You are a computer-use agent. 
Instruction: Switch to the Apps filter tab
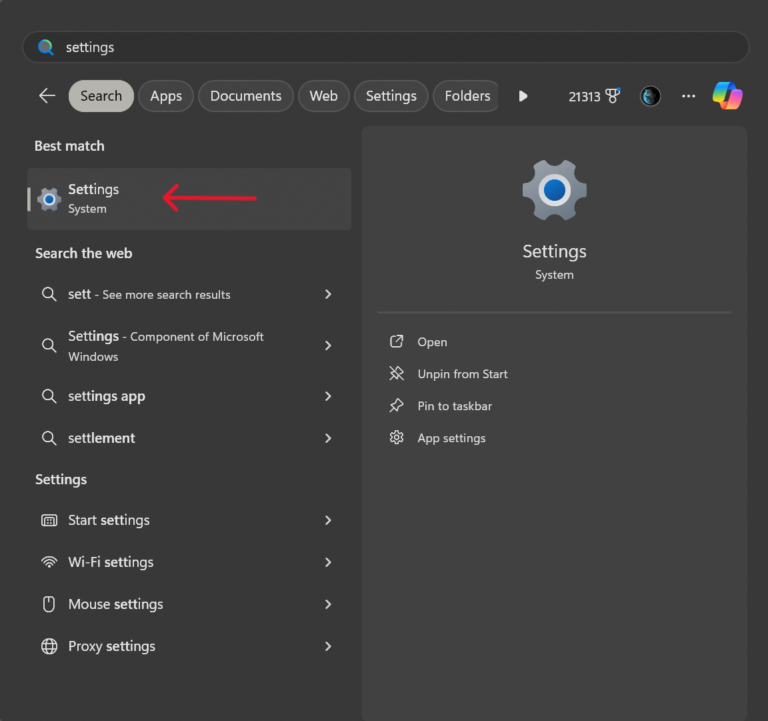point(166,96)
